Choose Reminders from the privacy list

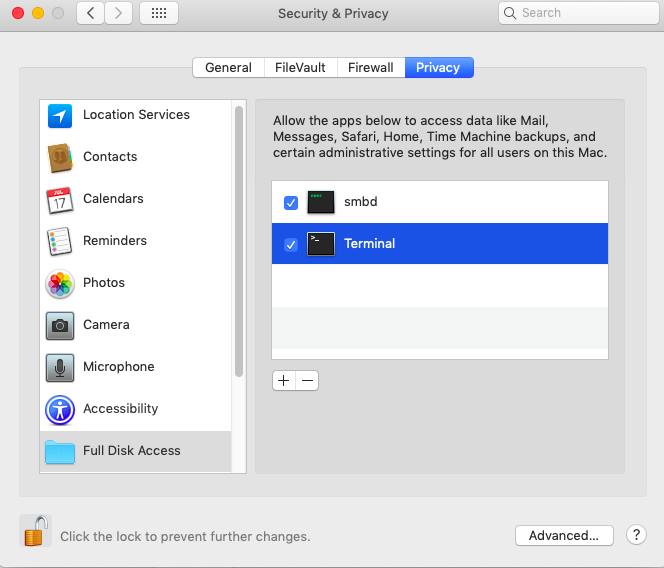pos(114,241)
